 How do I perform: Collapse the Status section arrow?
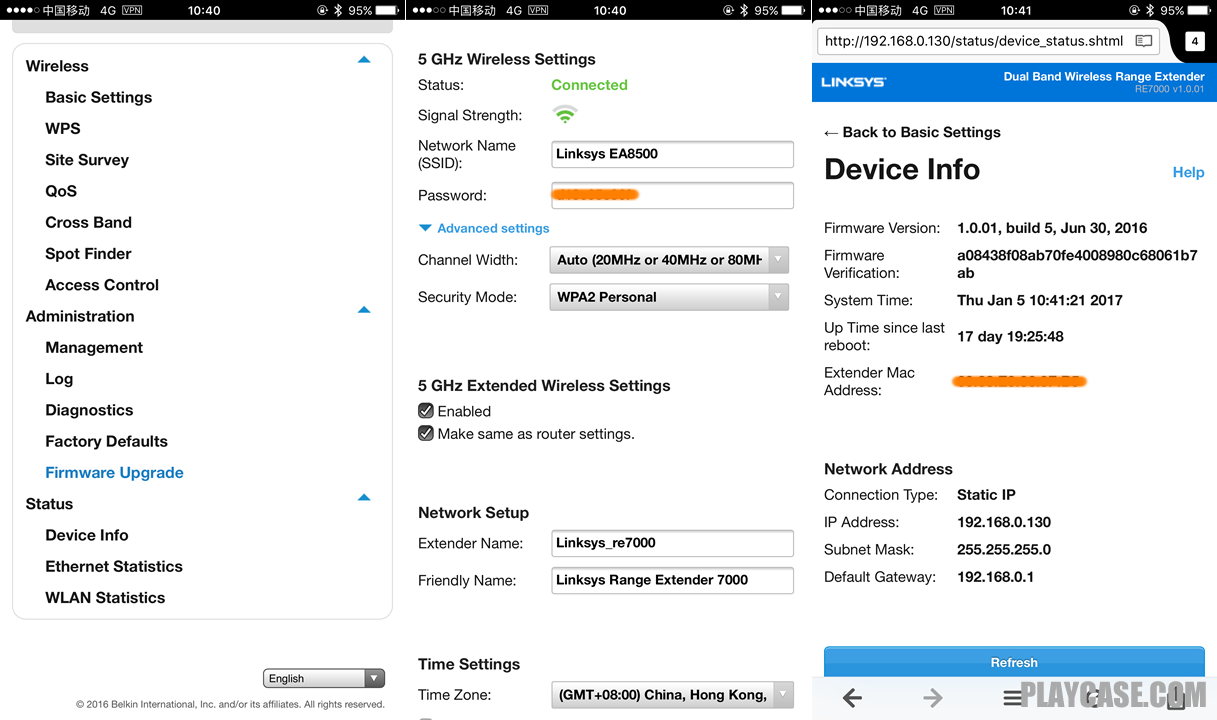[364, 497]
